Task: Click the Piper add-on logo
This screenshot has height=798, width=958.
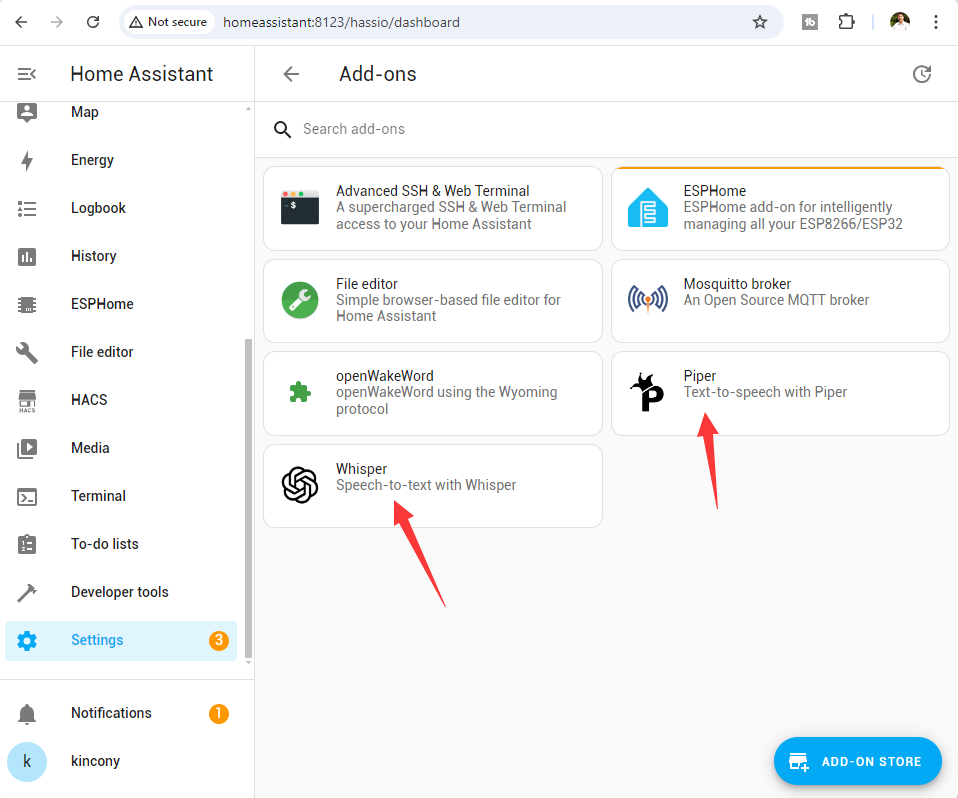Action: [x=647, y=392]
